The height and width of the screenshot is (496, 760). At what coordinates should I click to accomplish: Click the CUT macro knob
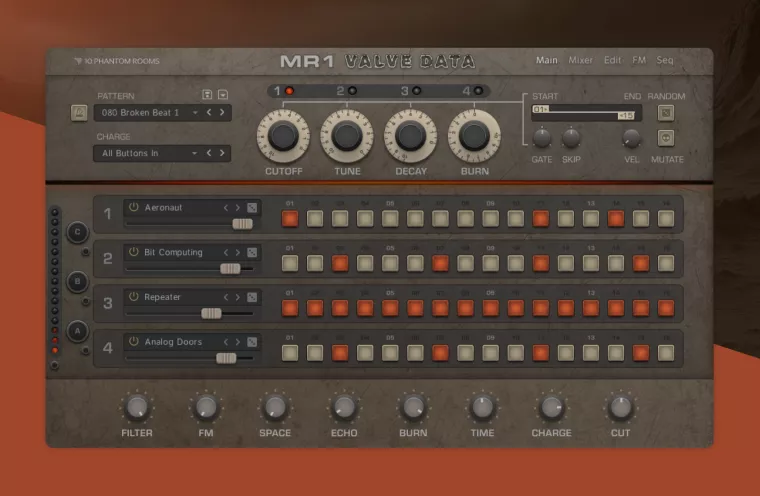click(x=620, y=407)
